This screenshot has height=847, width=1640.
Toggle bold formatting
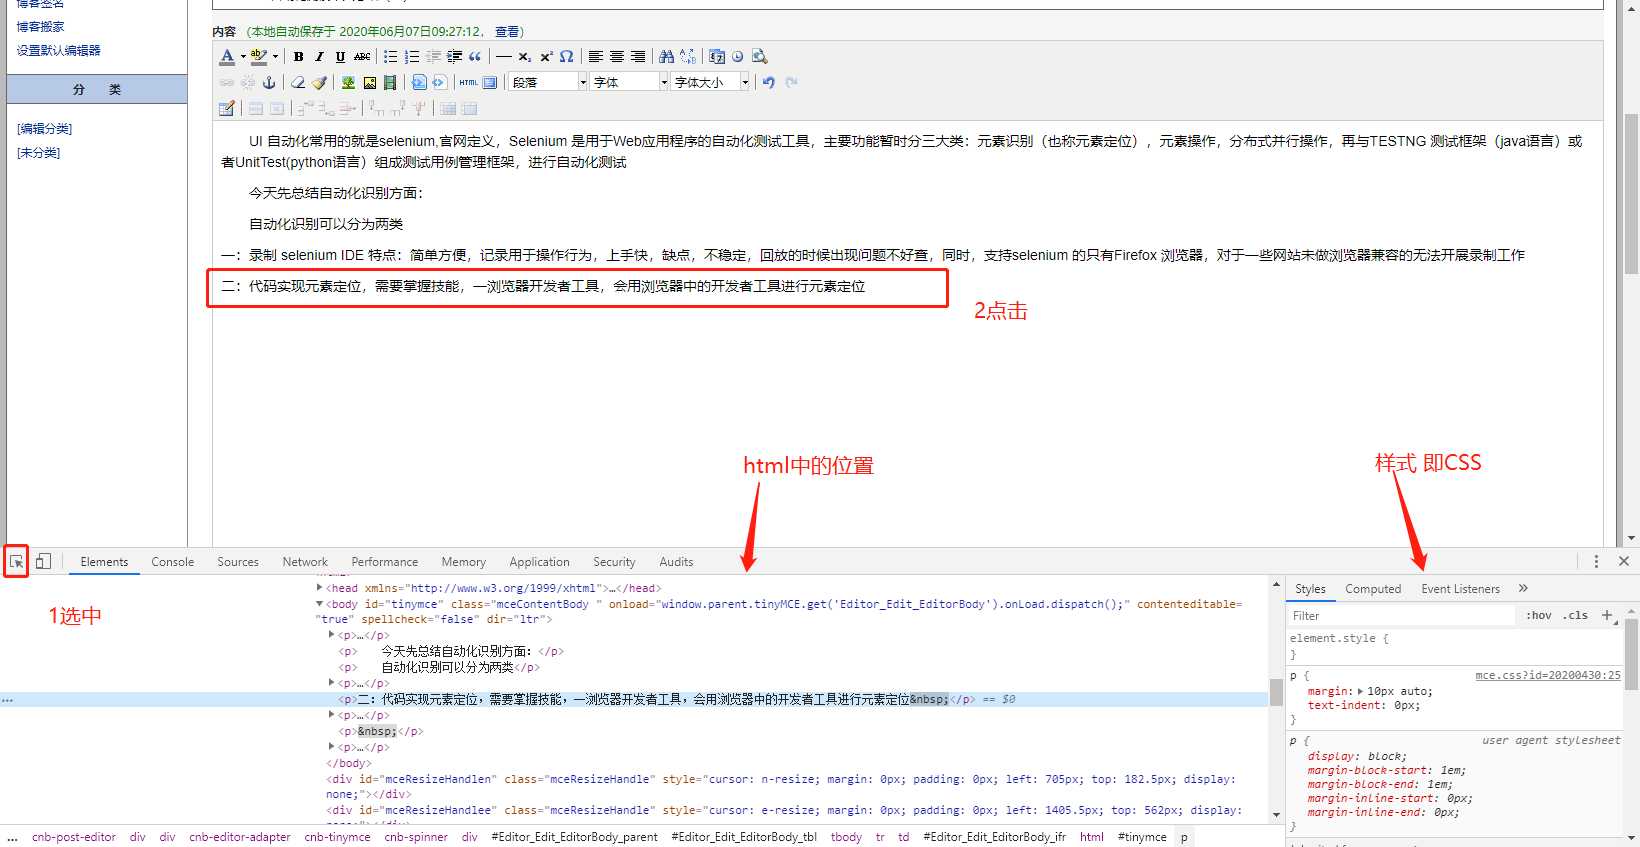[x=298, y=57]
